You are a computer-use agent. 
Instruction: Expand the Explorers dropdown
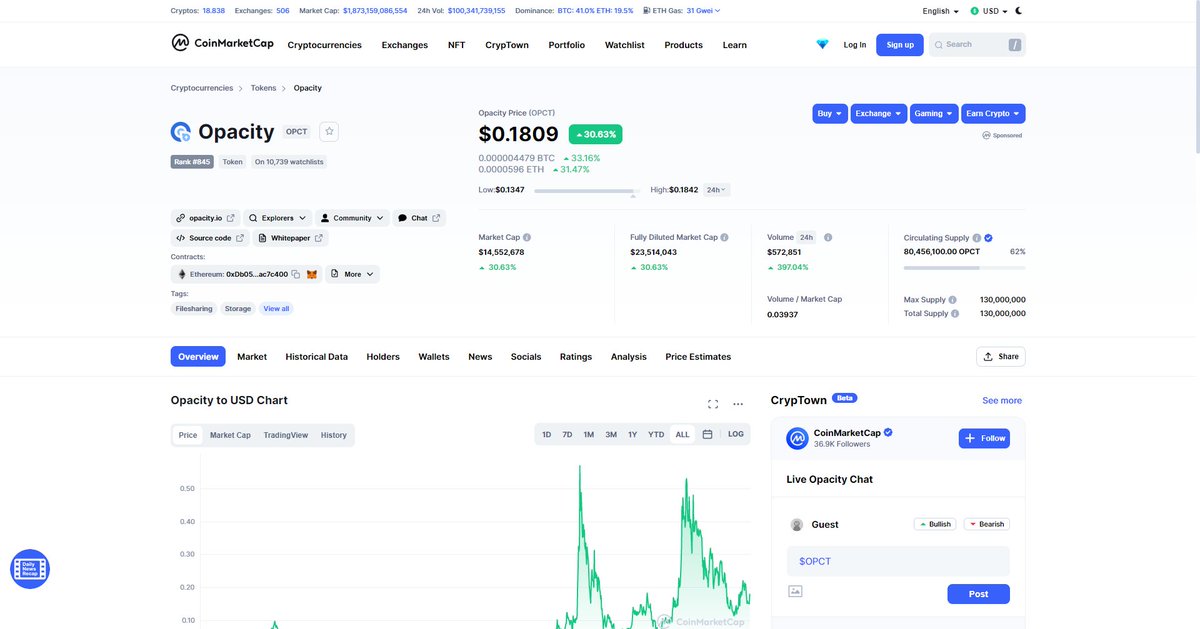pyautogui.click(x=278, y=218)
